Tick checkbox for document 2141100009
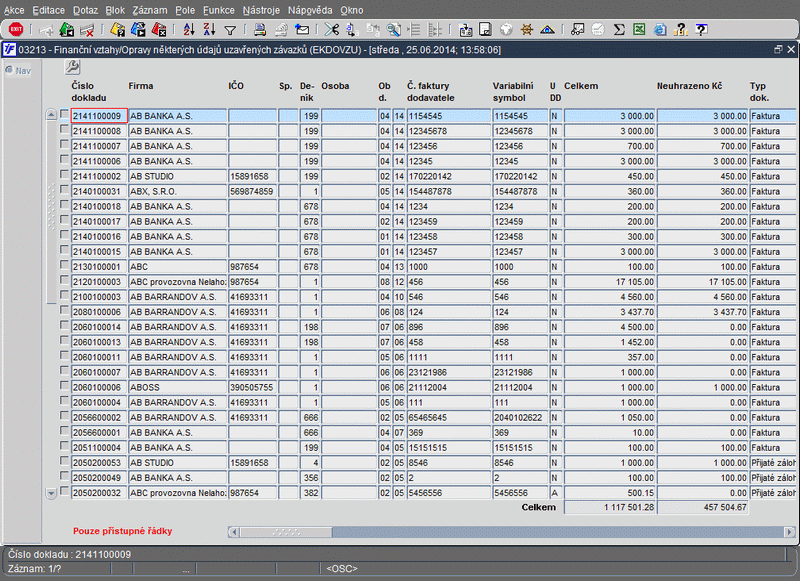The image size is (800, 581). click(x=65, y=116)
